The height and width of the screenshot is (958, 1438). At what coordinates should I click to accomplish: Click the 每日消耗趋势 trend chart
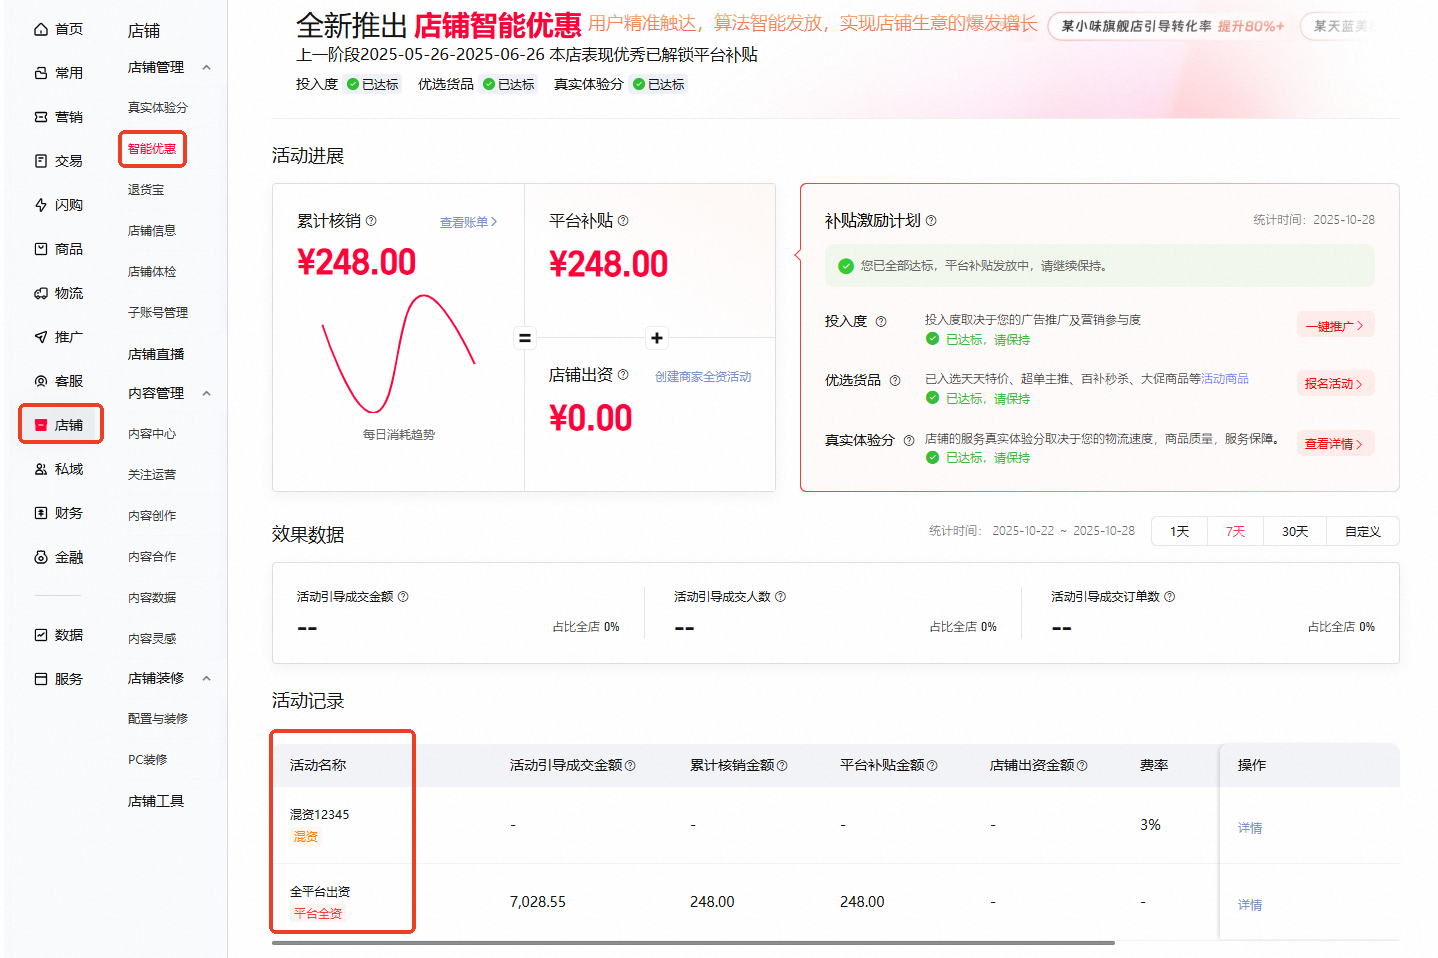[x=399, y=354]
